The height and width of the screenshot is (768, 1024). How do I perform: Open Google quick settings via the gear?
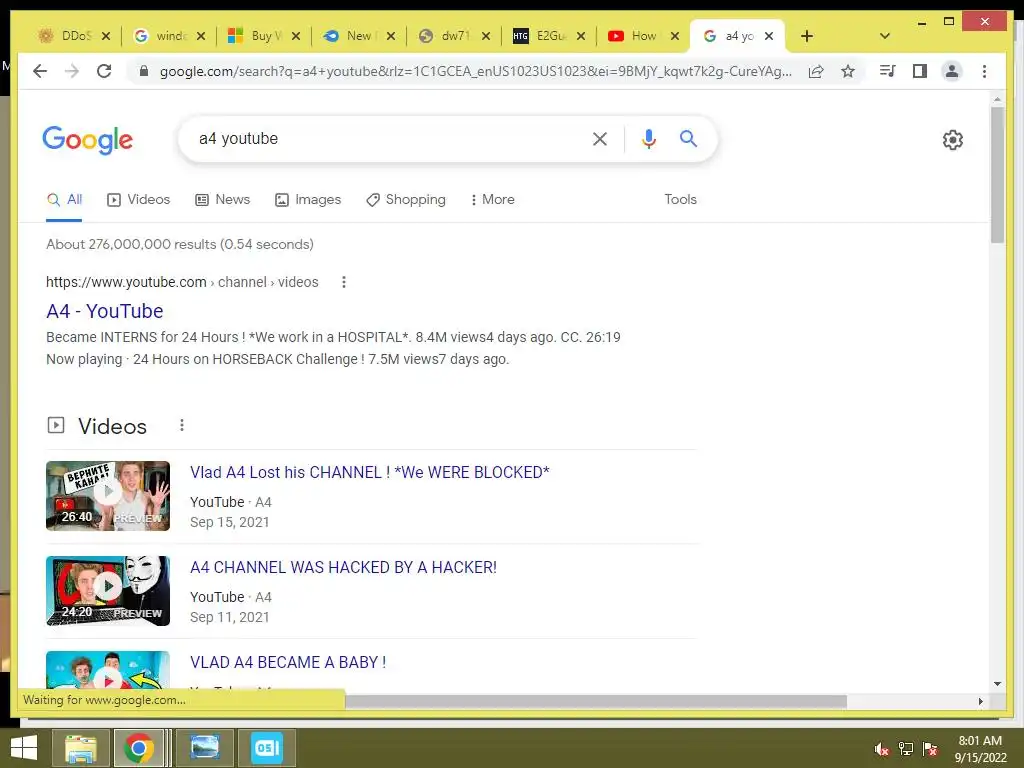[953, 140]
